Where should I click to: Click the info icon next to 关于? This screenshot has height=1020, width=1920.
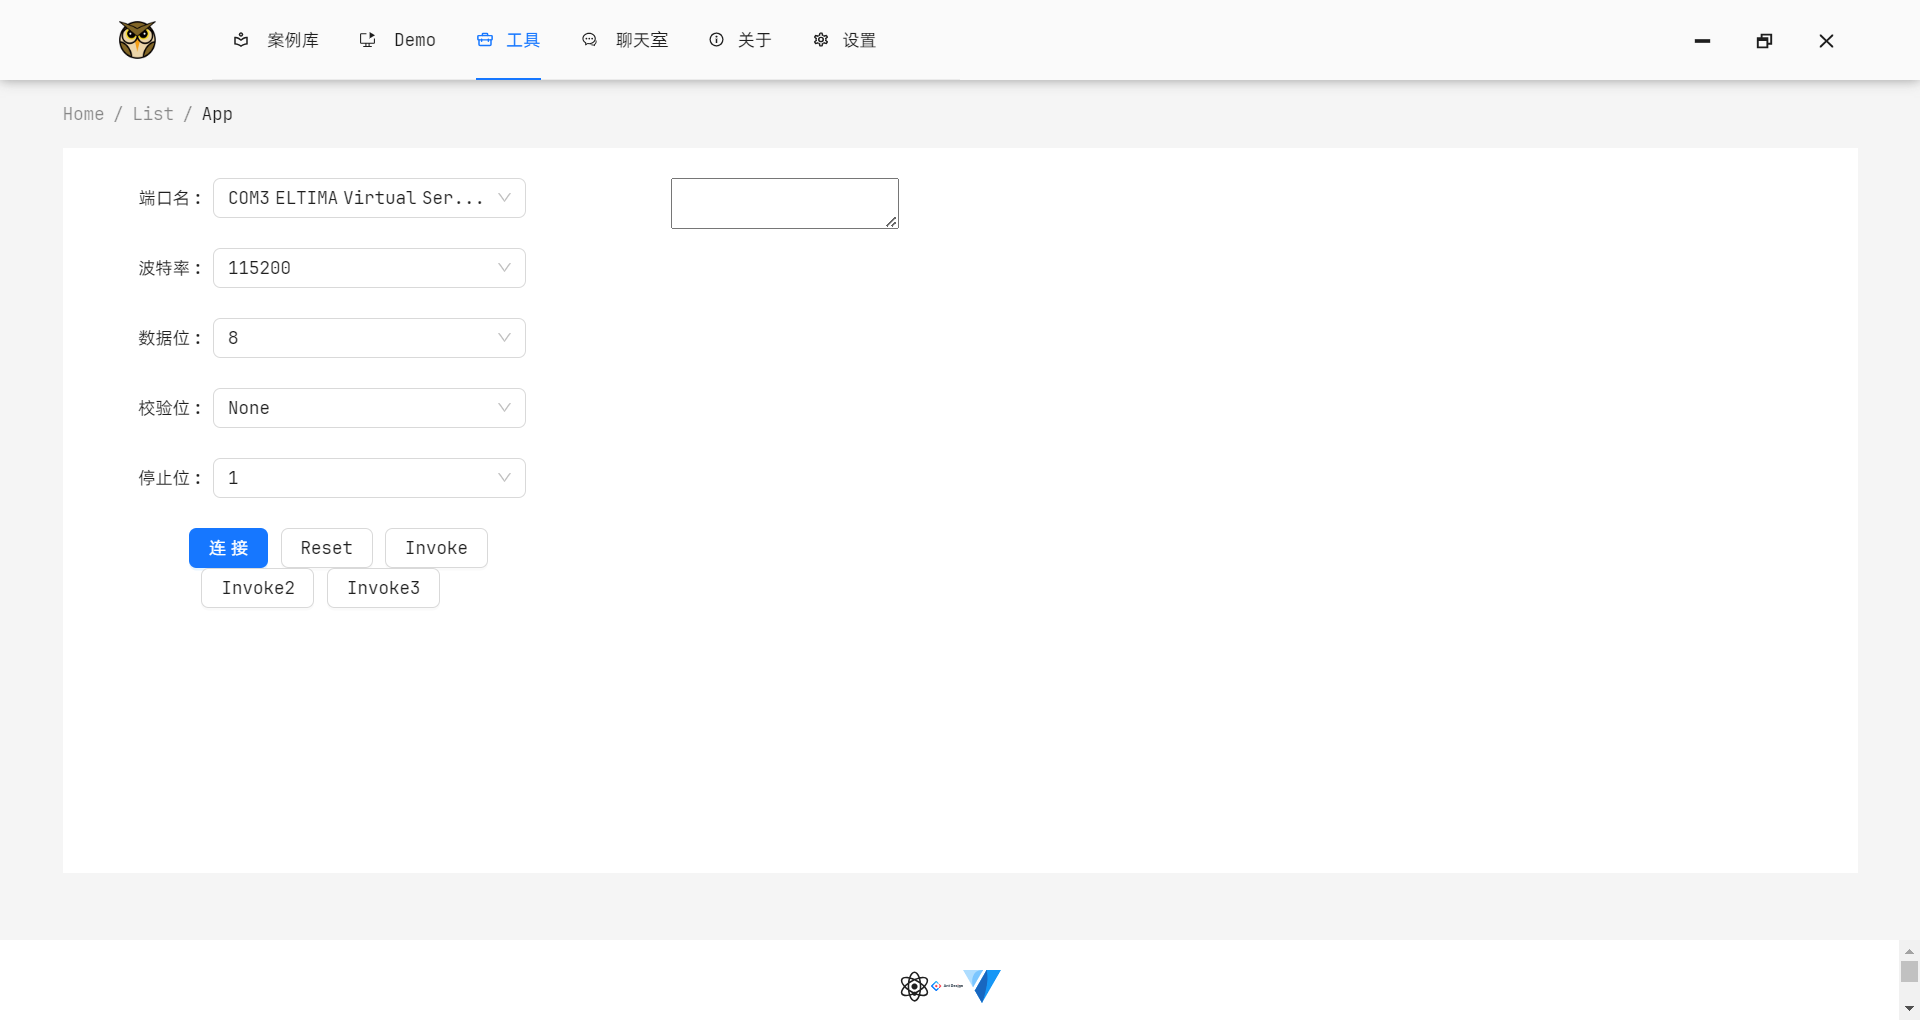coord(716,40)
